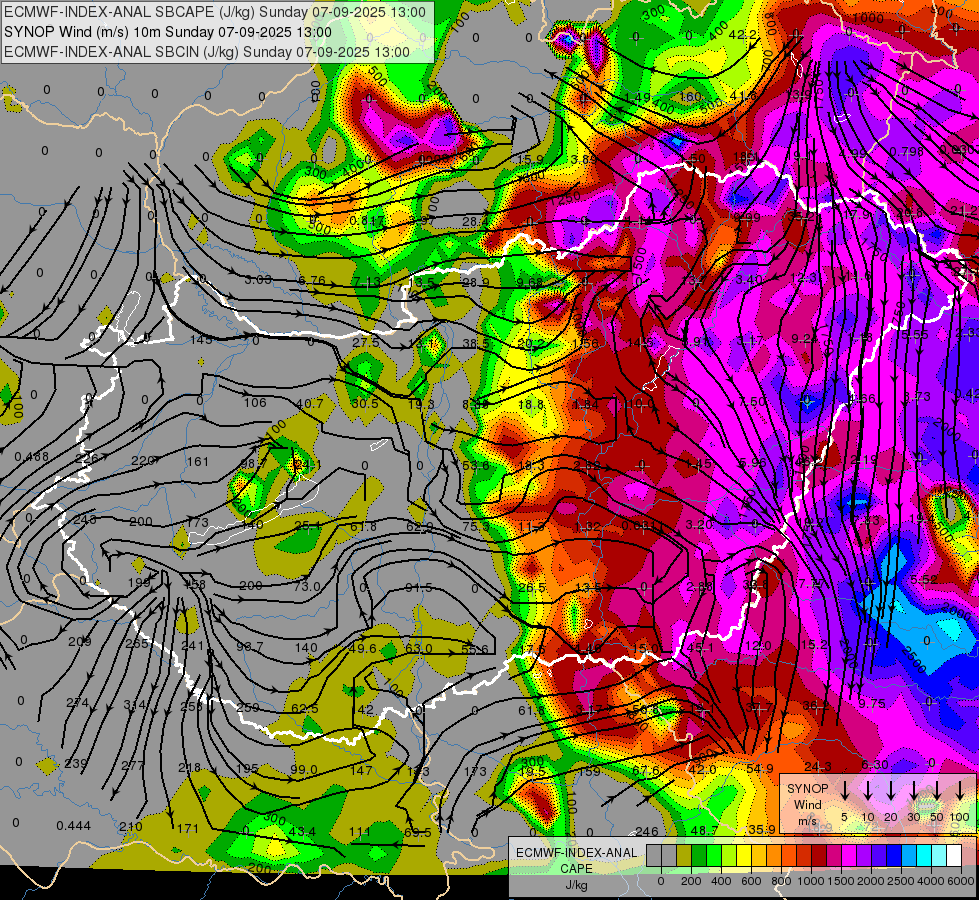
Task: Click the map value 99.0
Action: click(304, 769)
